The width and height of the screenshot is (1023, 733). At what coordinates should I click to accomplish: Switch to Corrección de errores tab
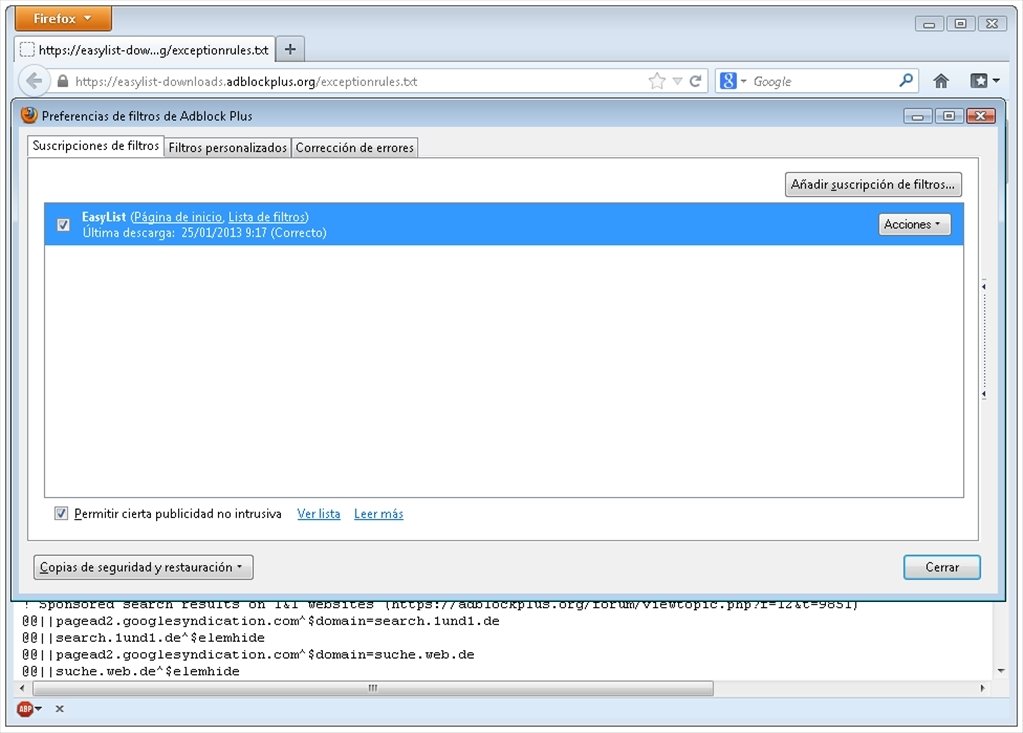point(354,147)
